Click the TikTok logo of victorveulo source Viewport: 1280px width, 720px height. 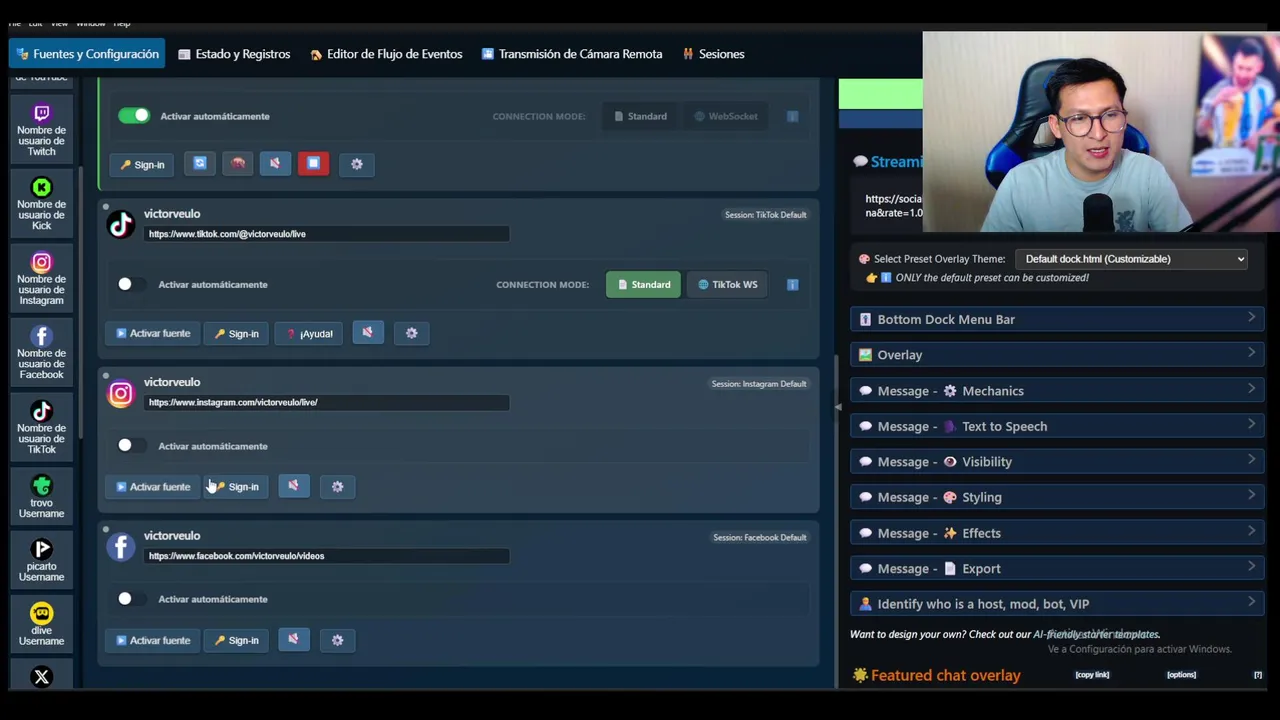(121, 225)
